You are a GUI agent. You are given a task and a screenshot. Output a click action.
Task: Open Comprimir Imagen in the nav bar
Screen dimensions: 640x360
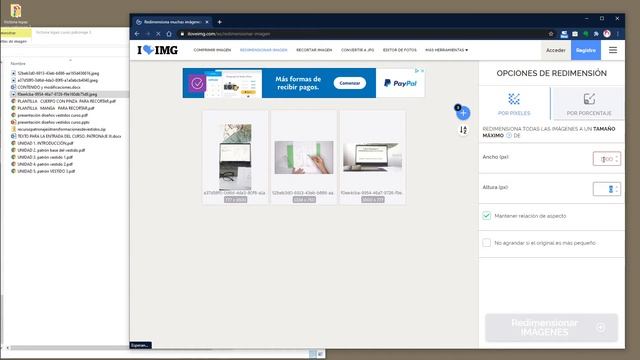[x=212, y=50]
